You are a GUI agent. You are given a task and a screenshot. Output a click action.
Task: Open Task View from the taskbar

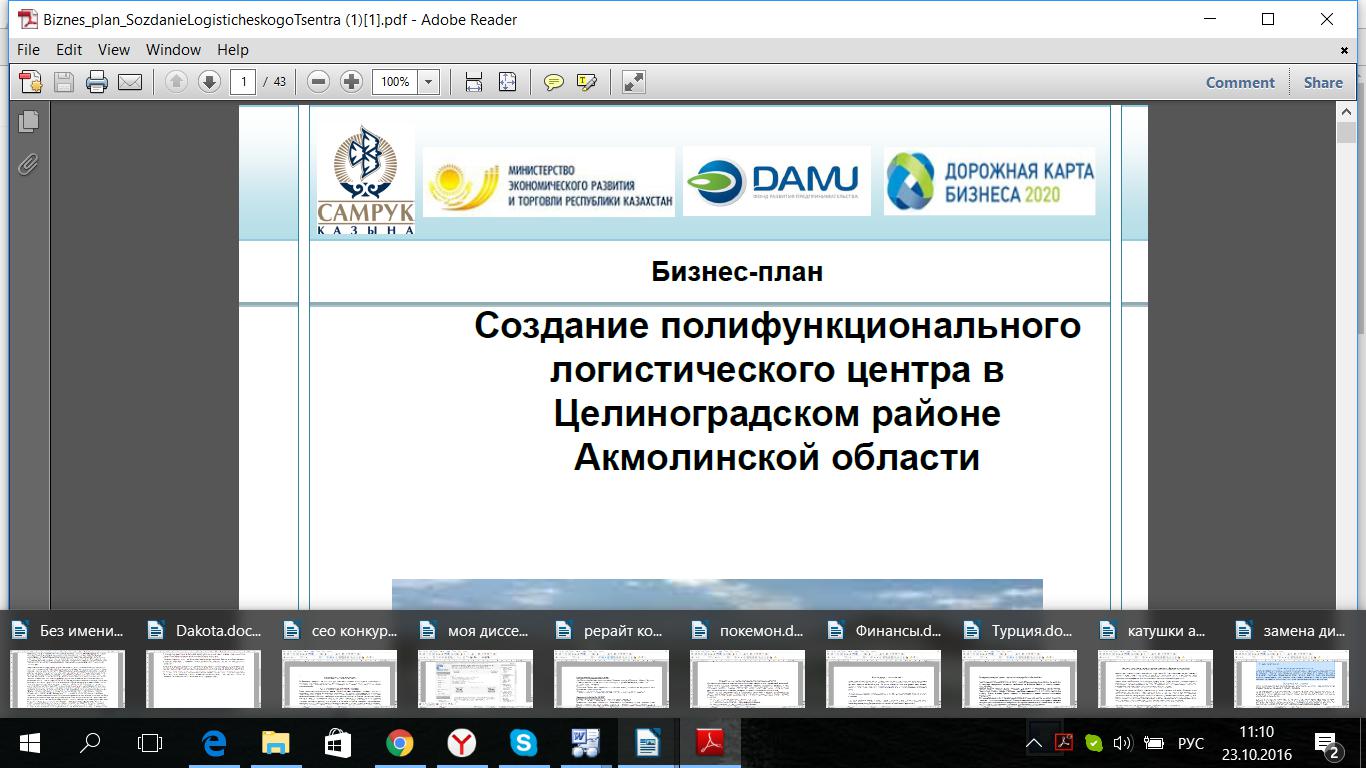pyautogui.click(x=150, y=743)
